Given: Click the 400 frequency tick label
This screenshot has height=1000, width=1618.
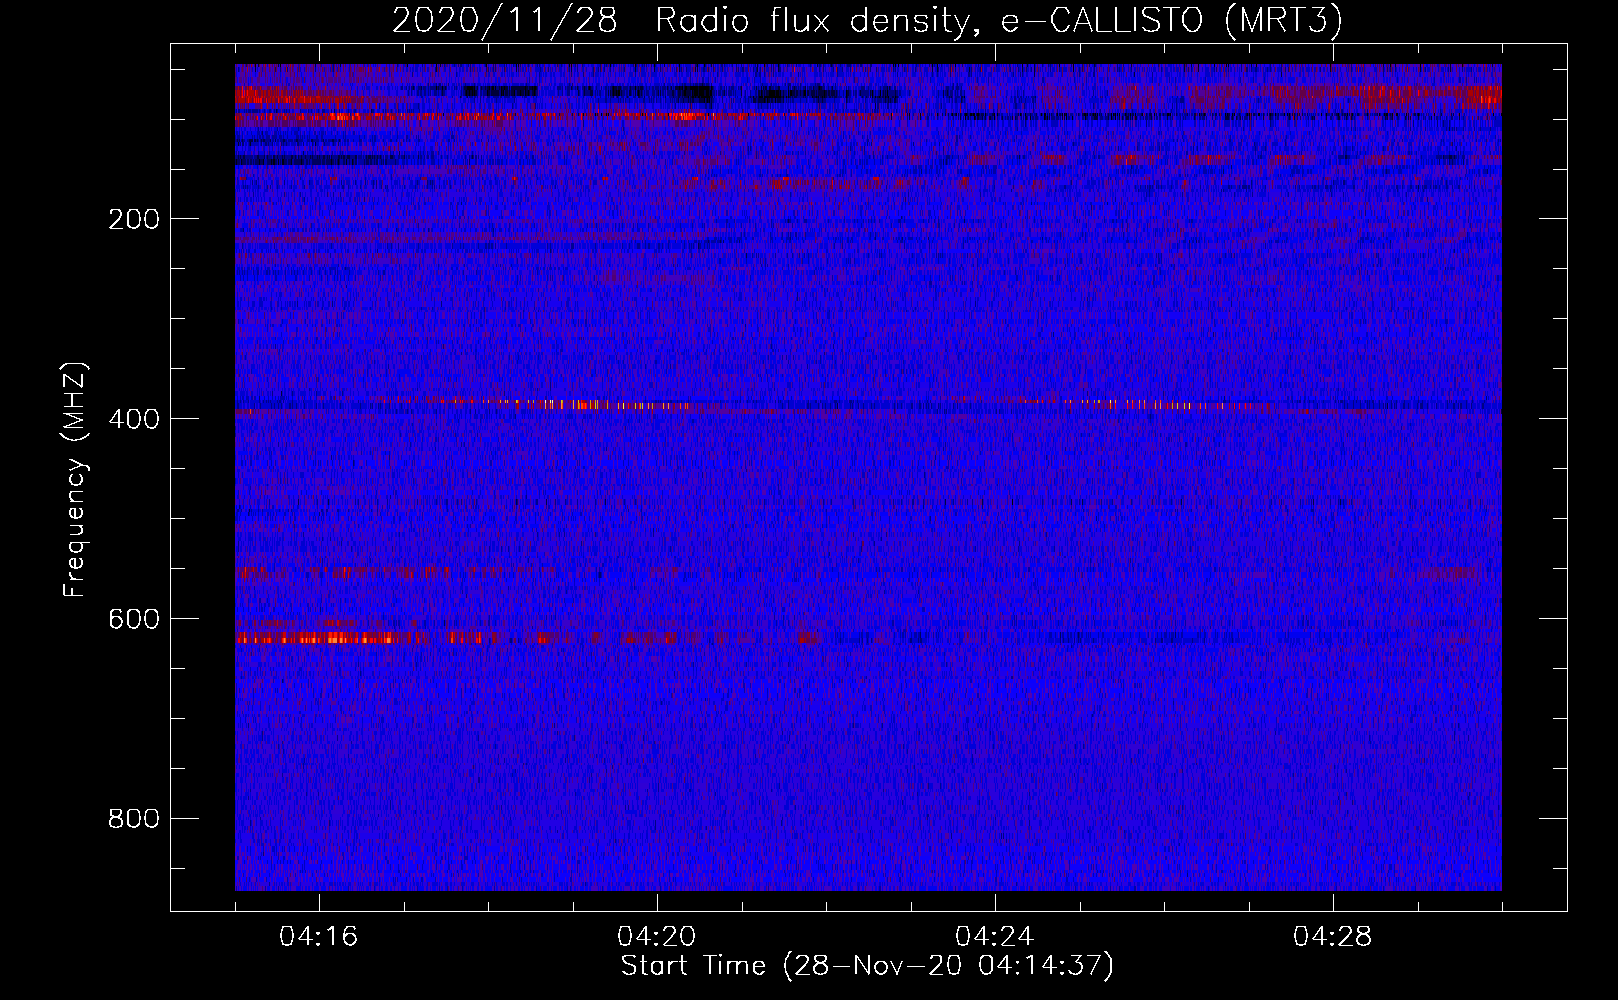Looking at the screenshot, I should click(134, 419).
